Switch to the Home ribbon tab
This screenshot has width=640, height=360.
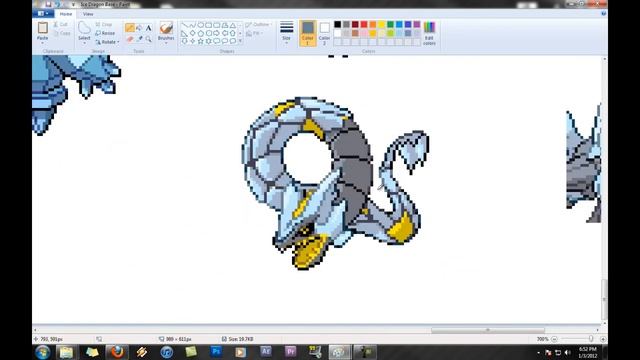pyautogui.click(x=66, y=14)
